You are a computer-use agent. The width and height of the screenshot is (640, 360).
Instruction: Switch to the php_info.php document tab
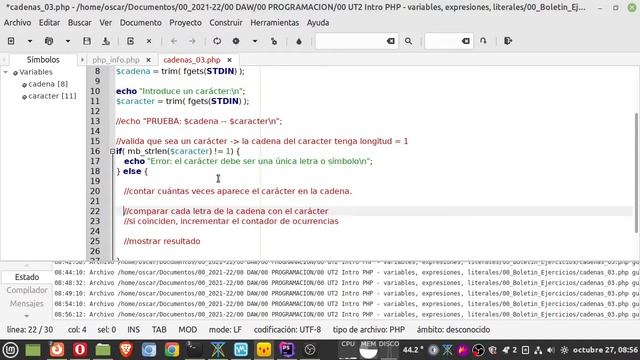[x=116, y=60]
